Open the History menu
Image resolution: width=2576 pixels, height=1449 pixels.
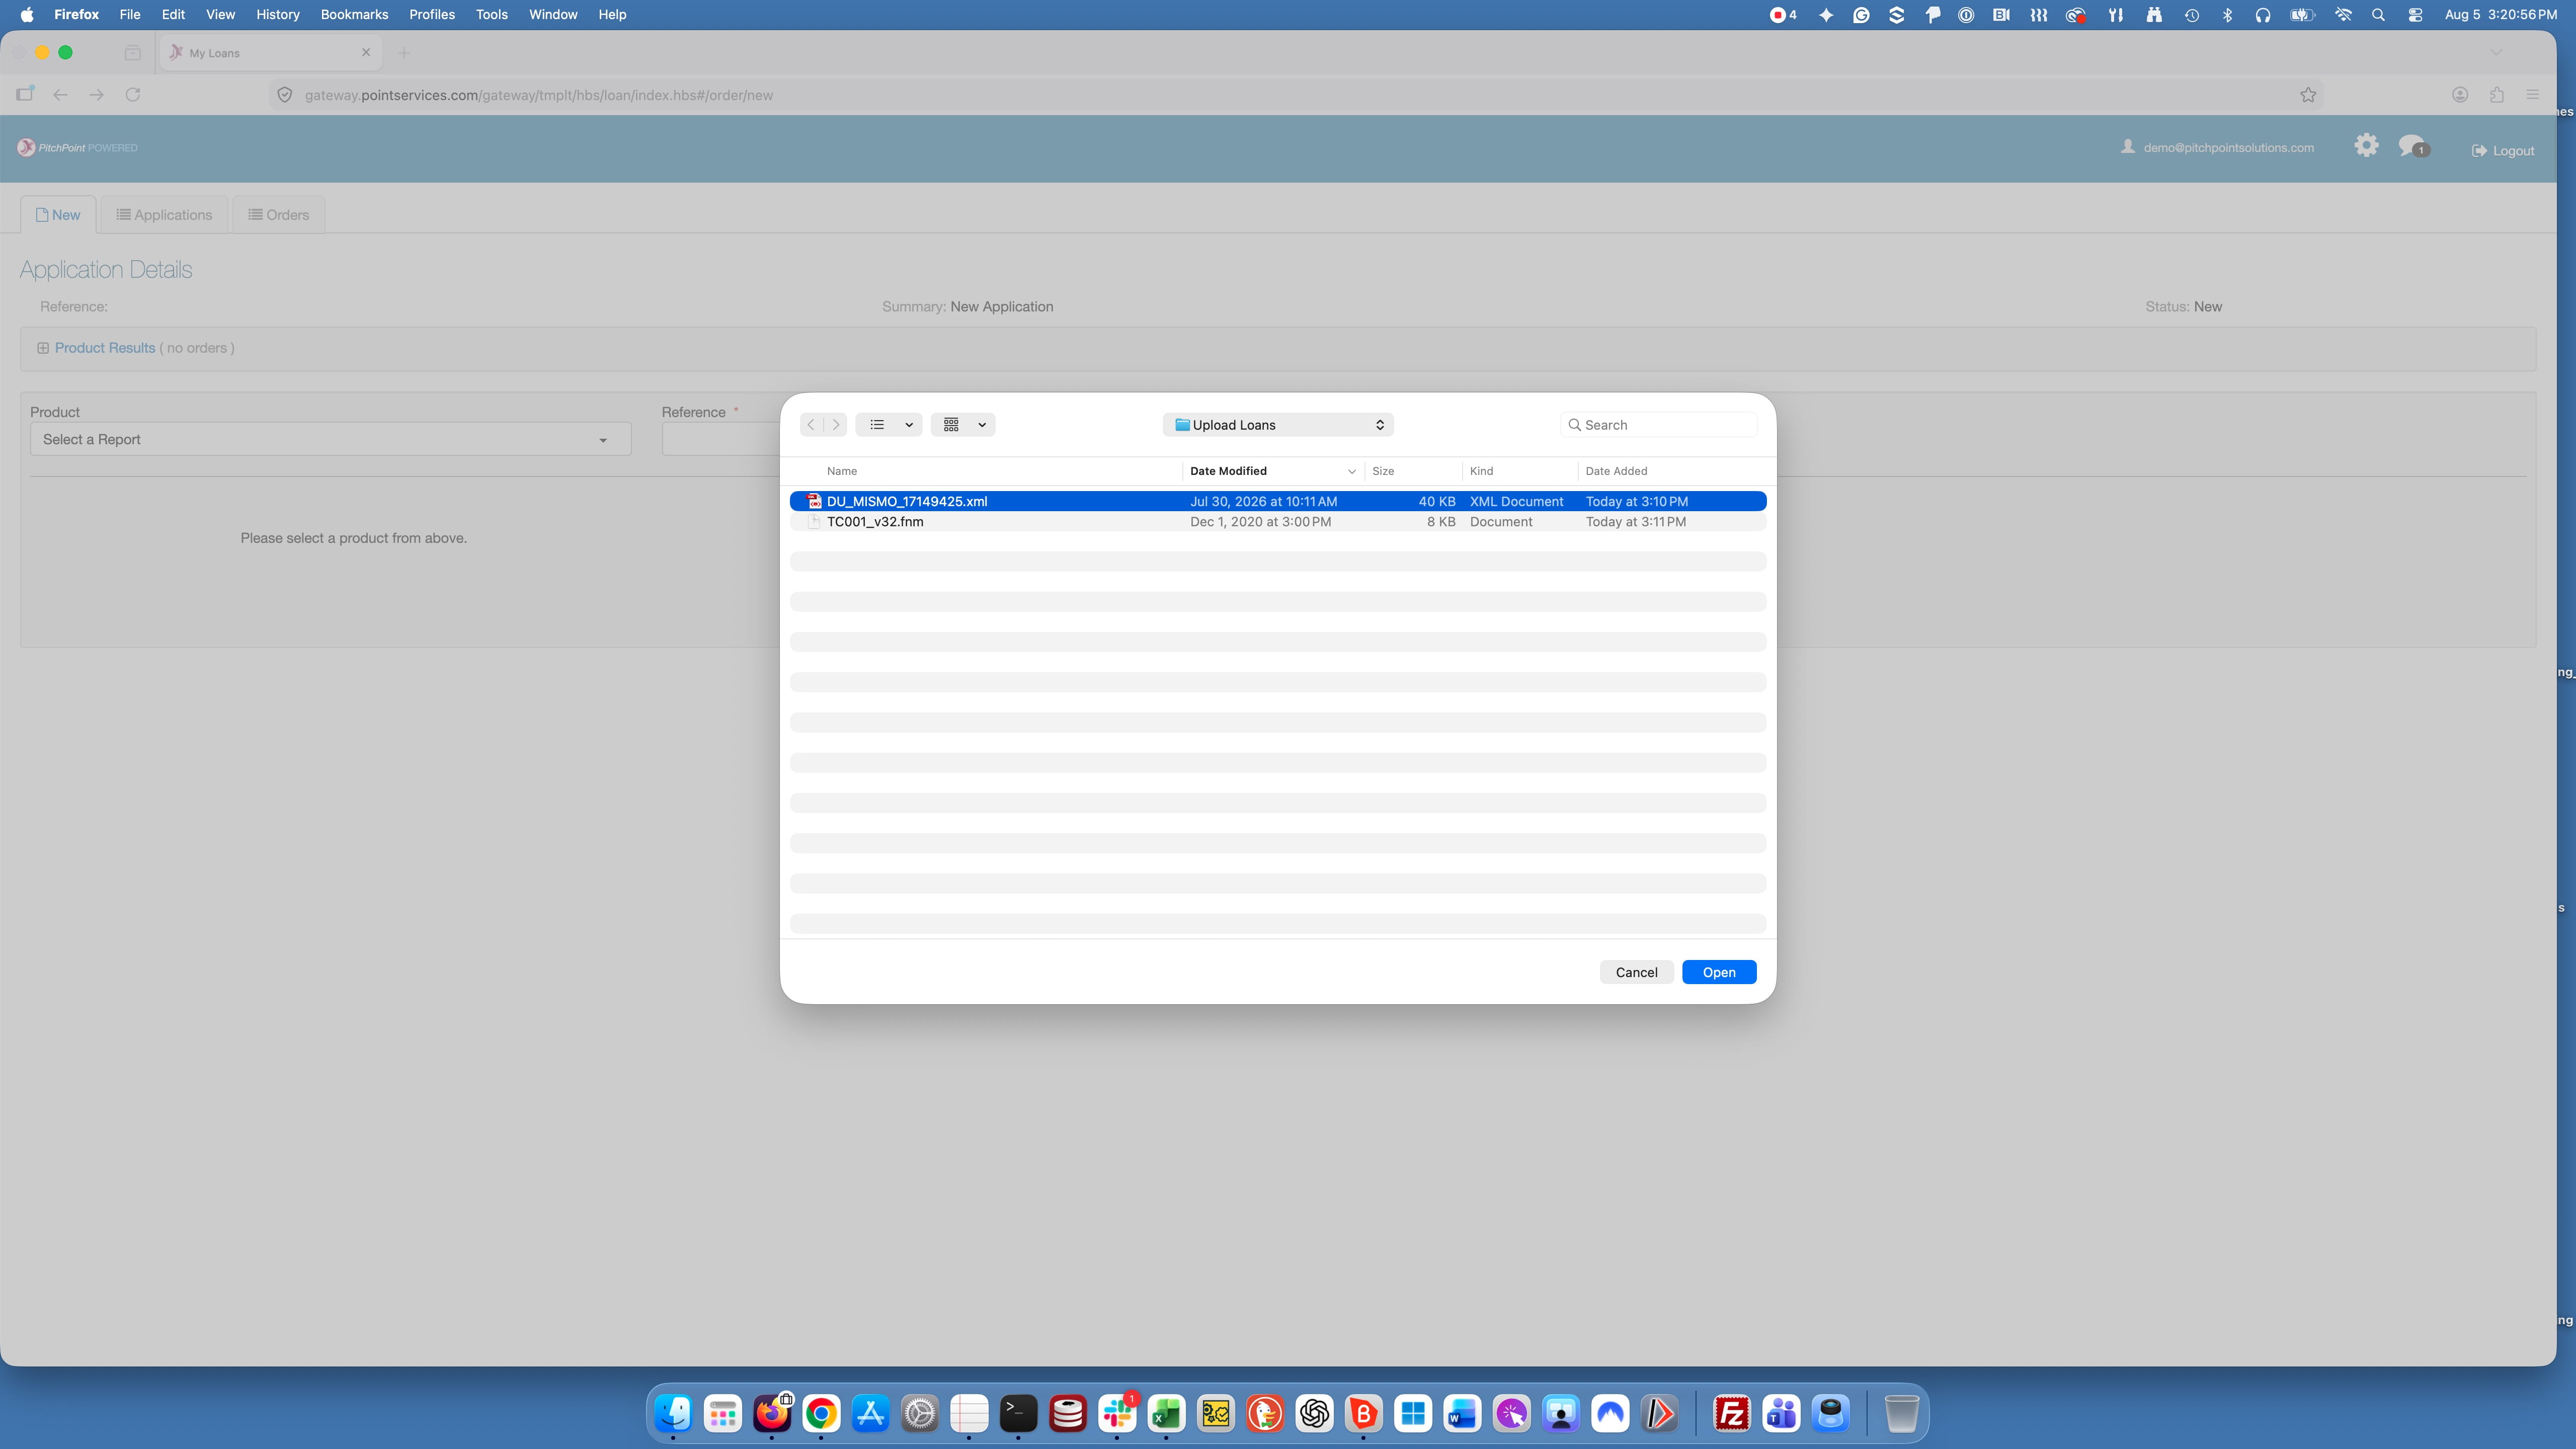tap(277, 15)
